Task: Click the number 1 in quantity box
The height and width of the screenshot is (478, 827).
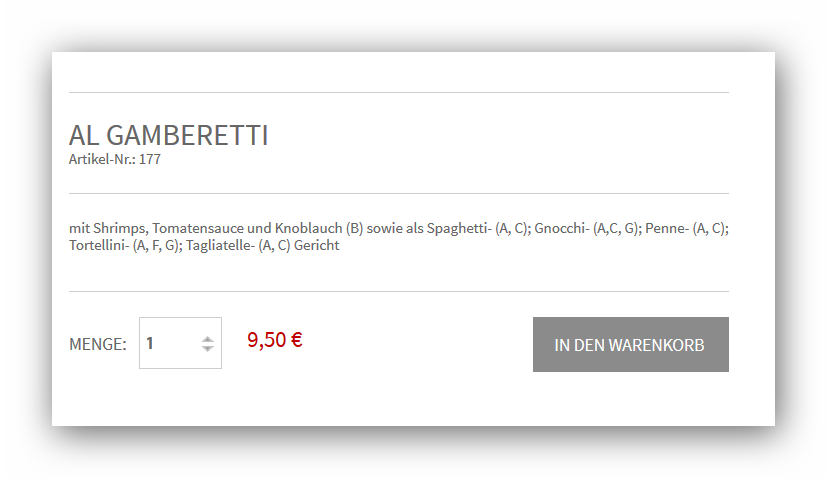Action: pos(150,343)
